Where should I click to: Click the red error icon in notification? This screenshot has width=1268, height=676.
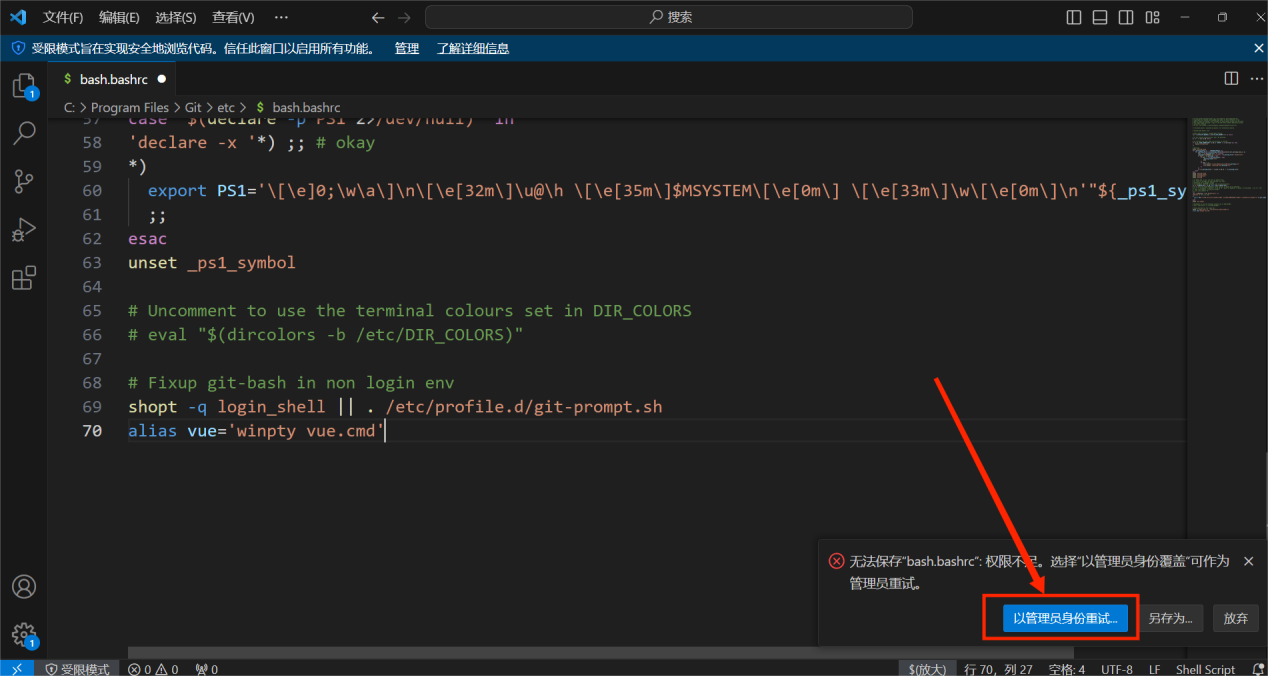tap(837, 561)
